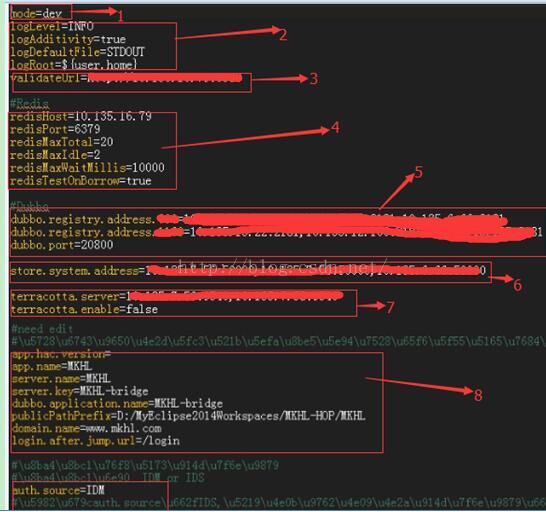Click the #need edit comment
The image size is (546, 512).
tap(42, 328)
